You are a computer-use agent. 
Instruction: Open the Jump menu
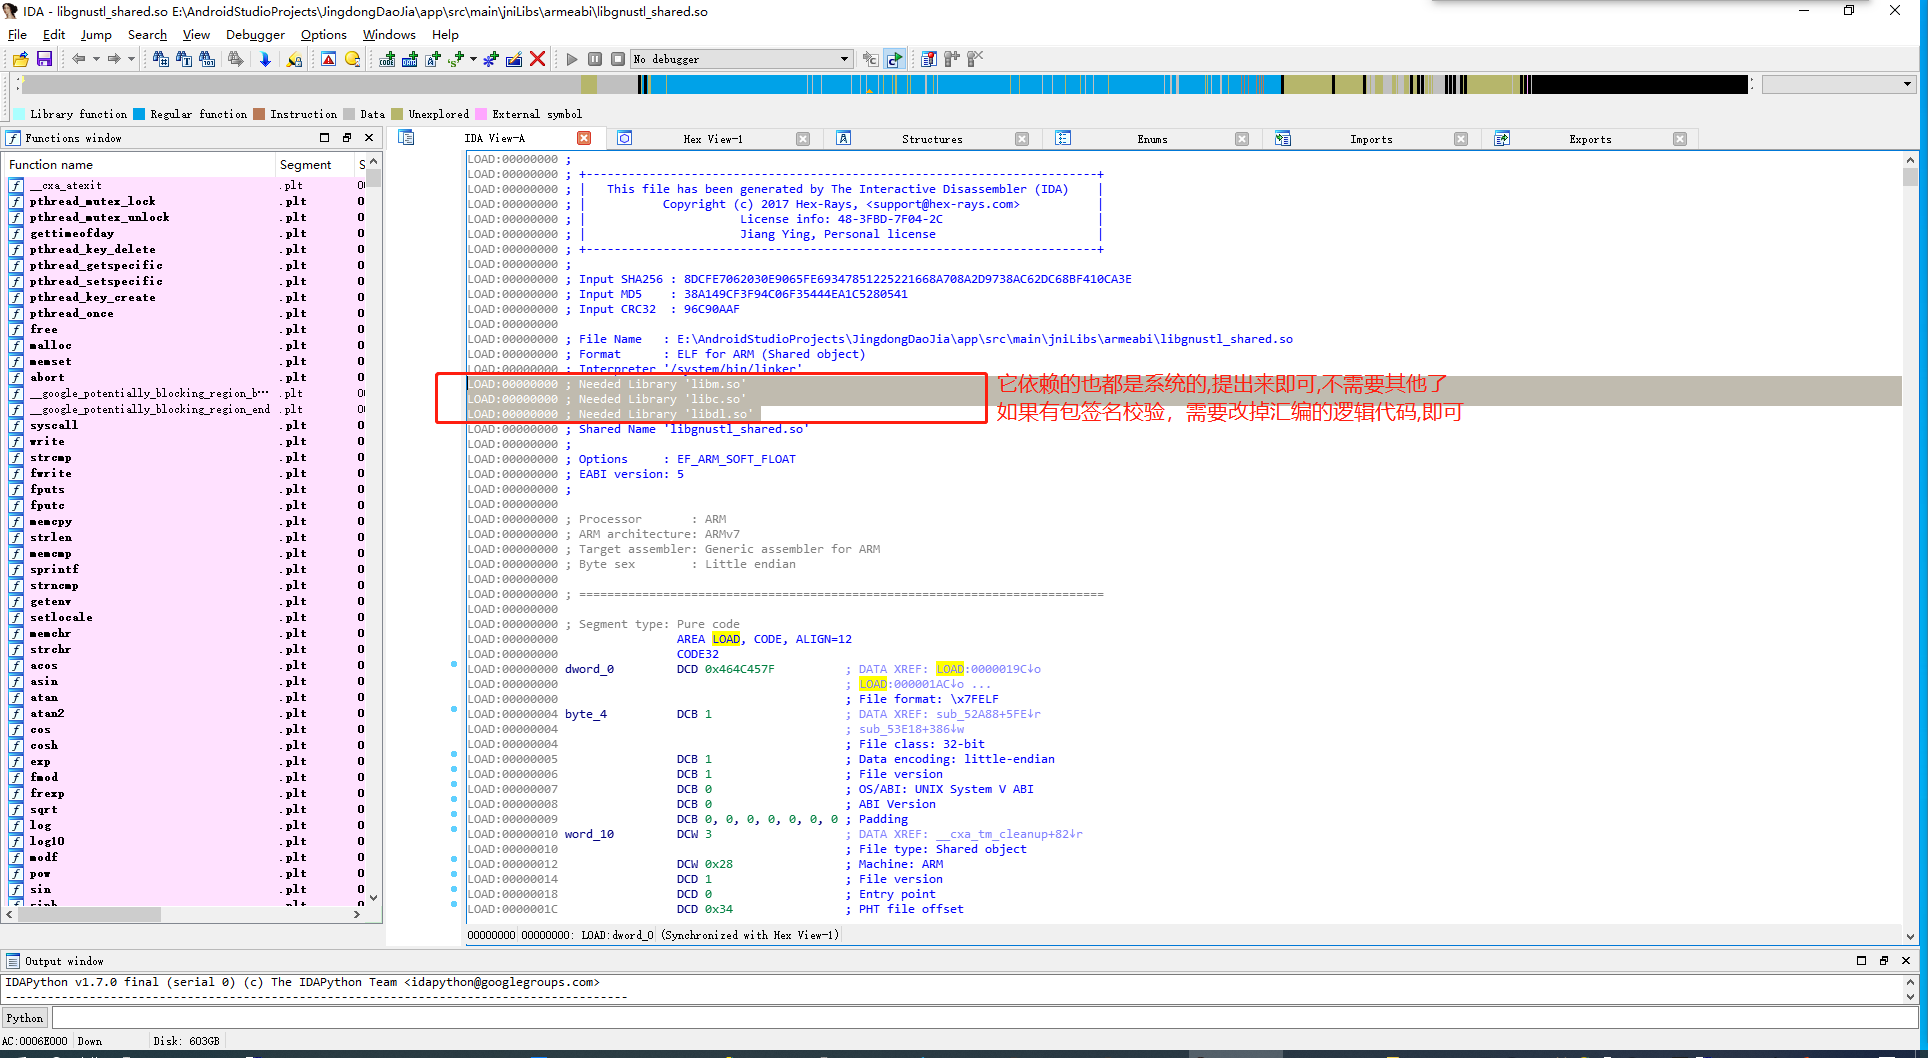click(96, 35)
